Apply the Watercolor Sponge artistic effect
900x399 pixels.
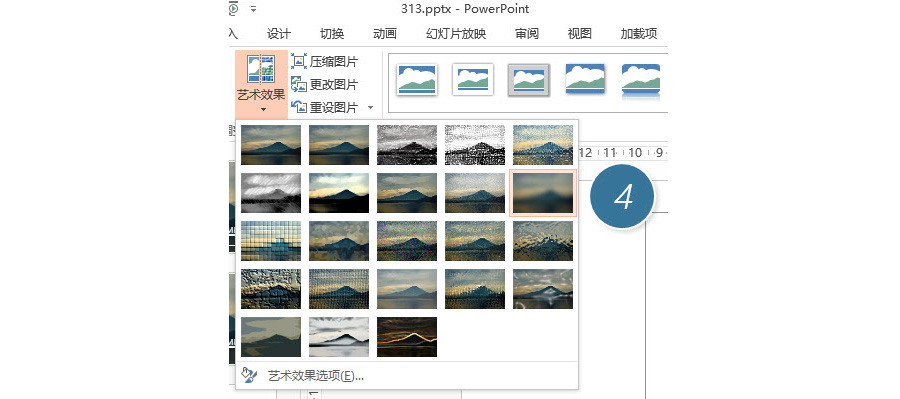point(339,241)
